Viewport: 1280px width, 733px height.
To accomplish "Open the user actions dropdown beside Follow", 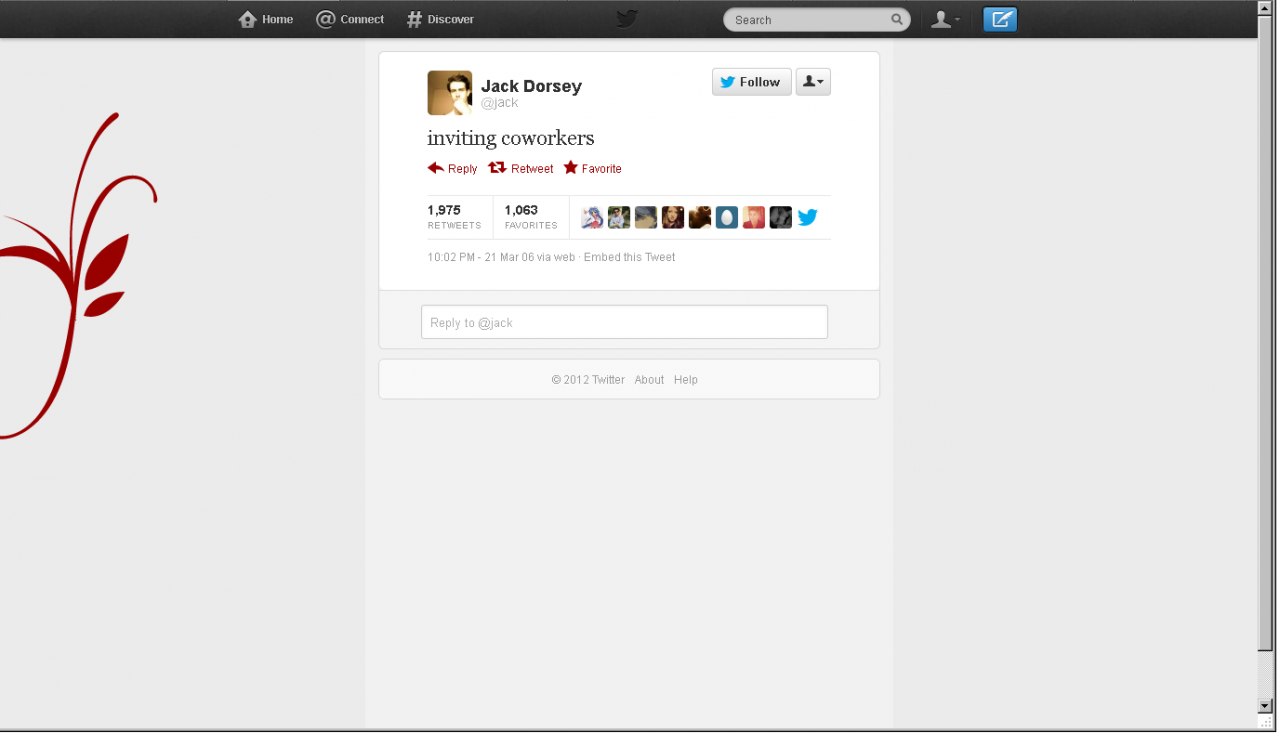I will 813,82.
